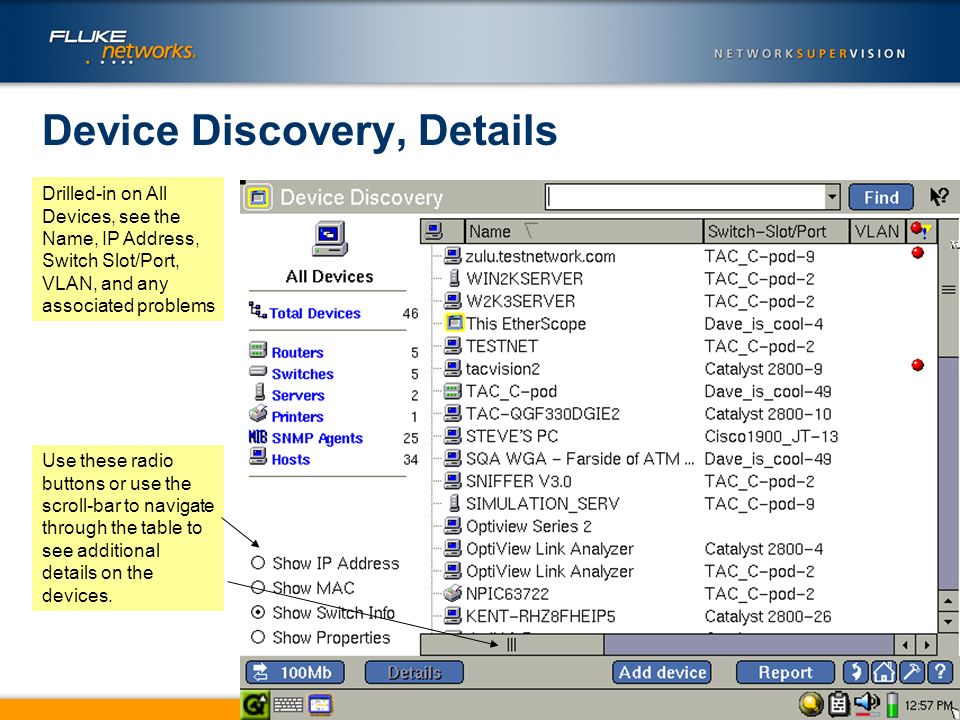The height and width of the screenshot is (720, 960).
Task: Click the vertical scrollbar thumb
Action: pos(948,288)
